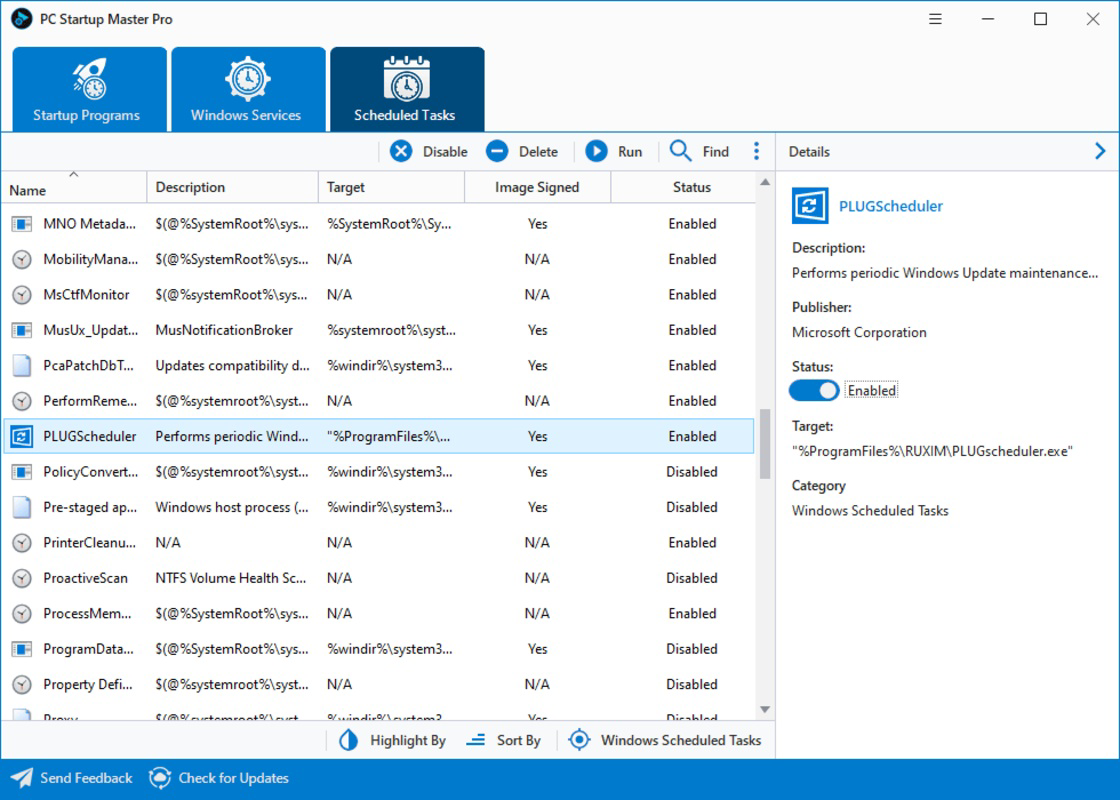1120x800 pixels.
Task: Open the three-dot overflow menu on toolbar
Action: point(757,151)
